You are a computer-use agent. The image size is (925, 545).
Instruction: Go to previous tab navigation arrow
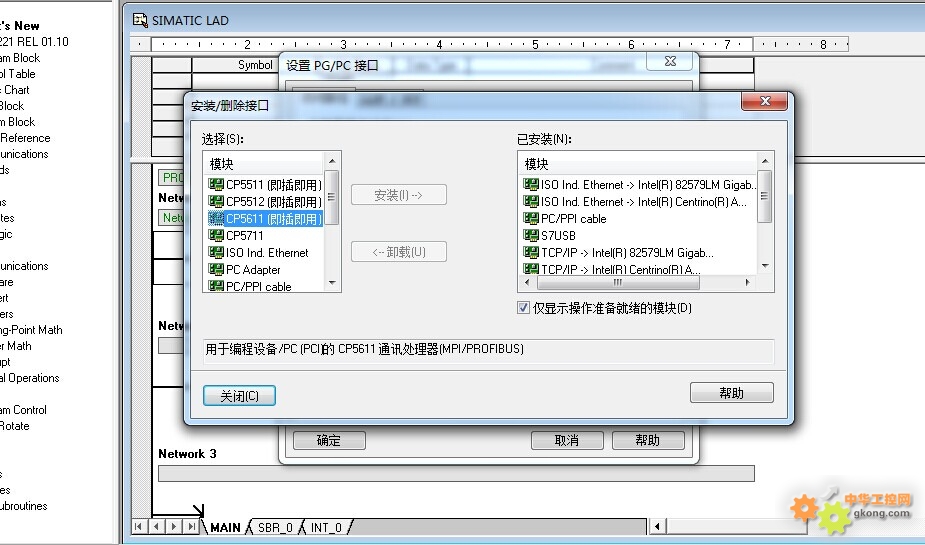pyautogui.click(x=156, y=526)
